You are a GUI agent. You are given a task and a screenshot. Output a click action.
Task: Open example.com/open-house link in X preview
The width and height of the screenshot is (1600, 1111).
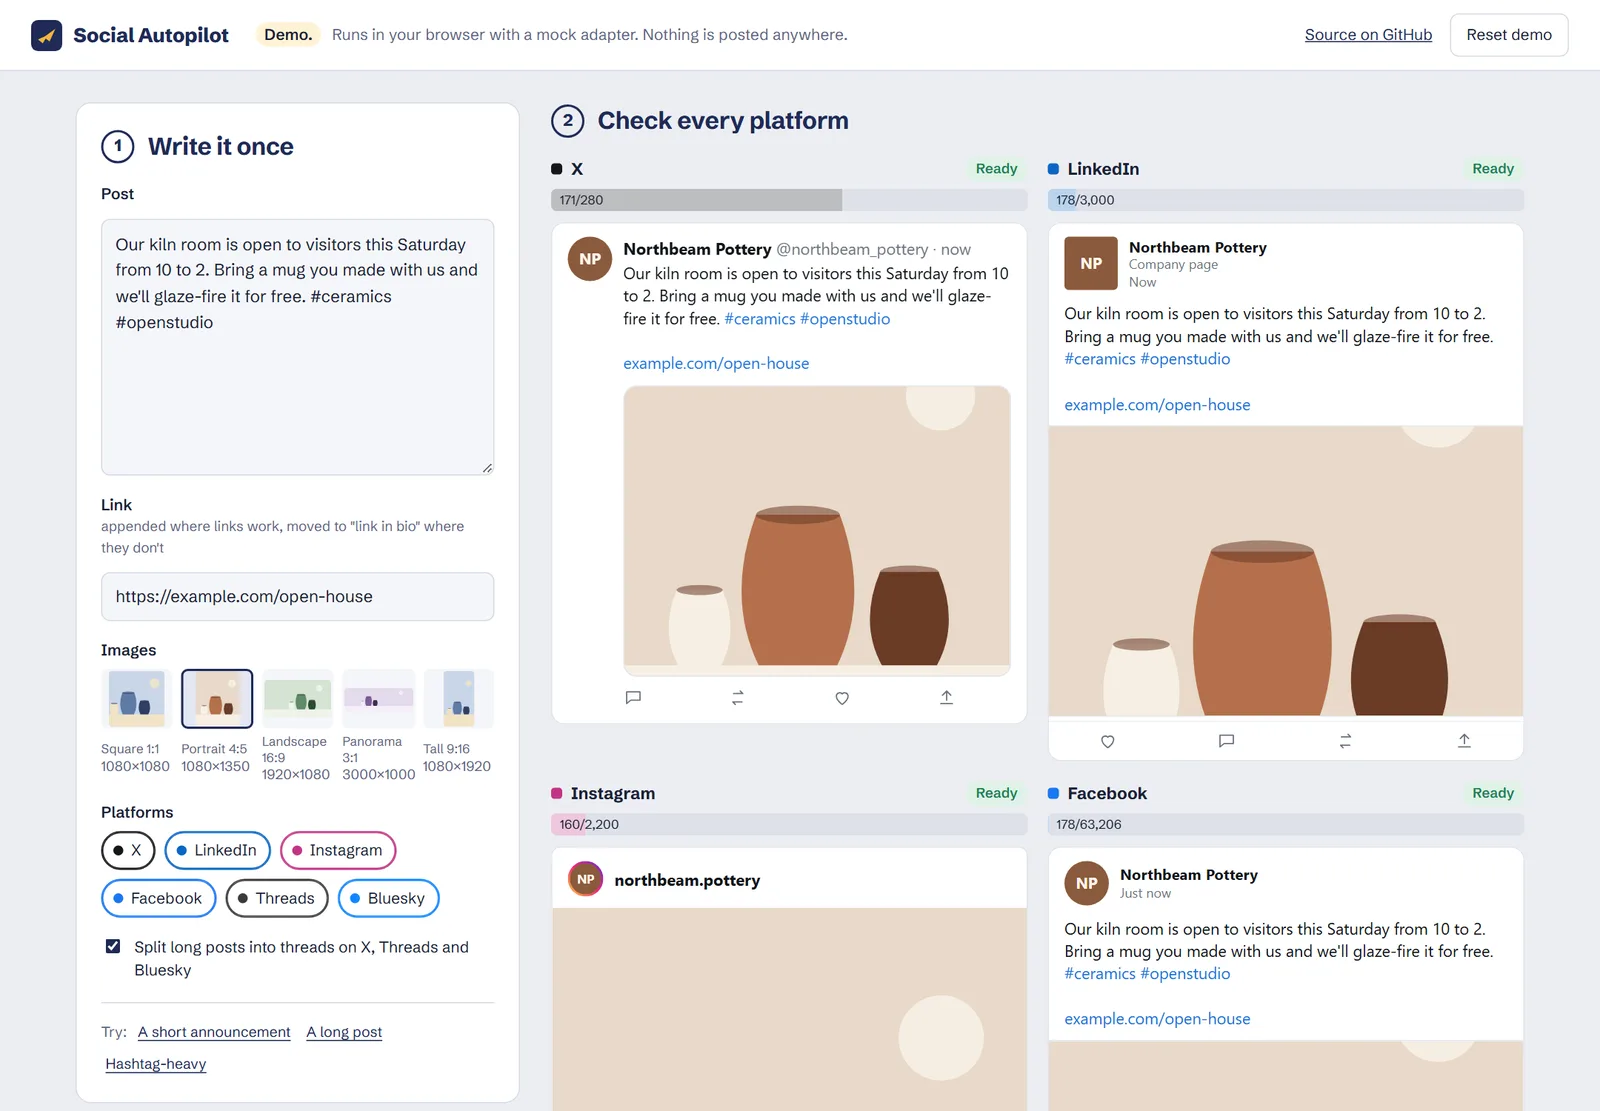click(x=716, y=363)
